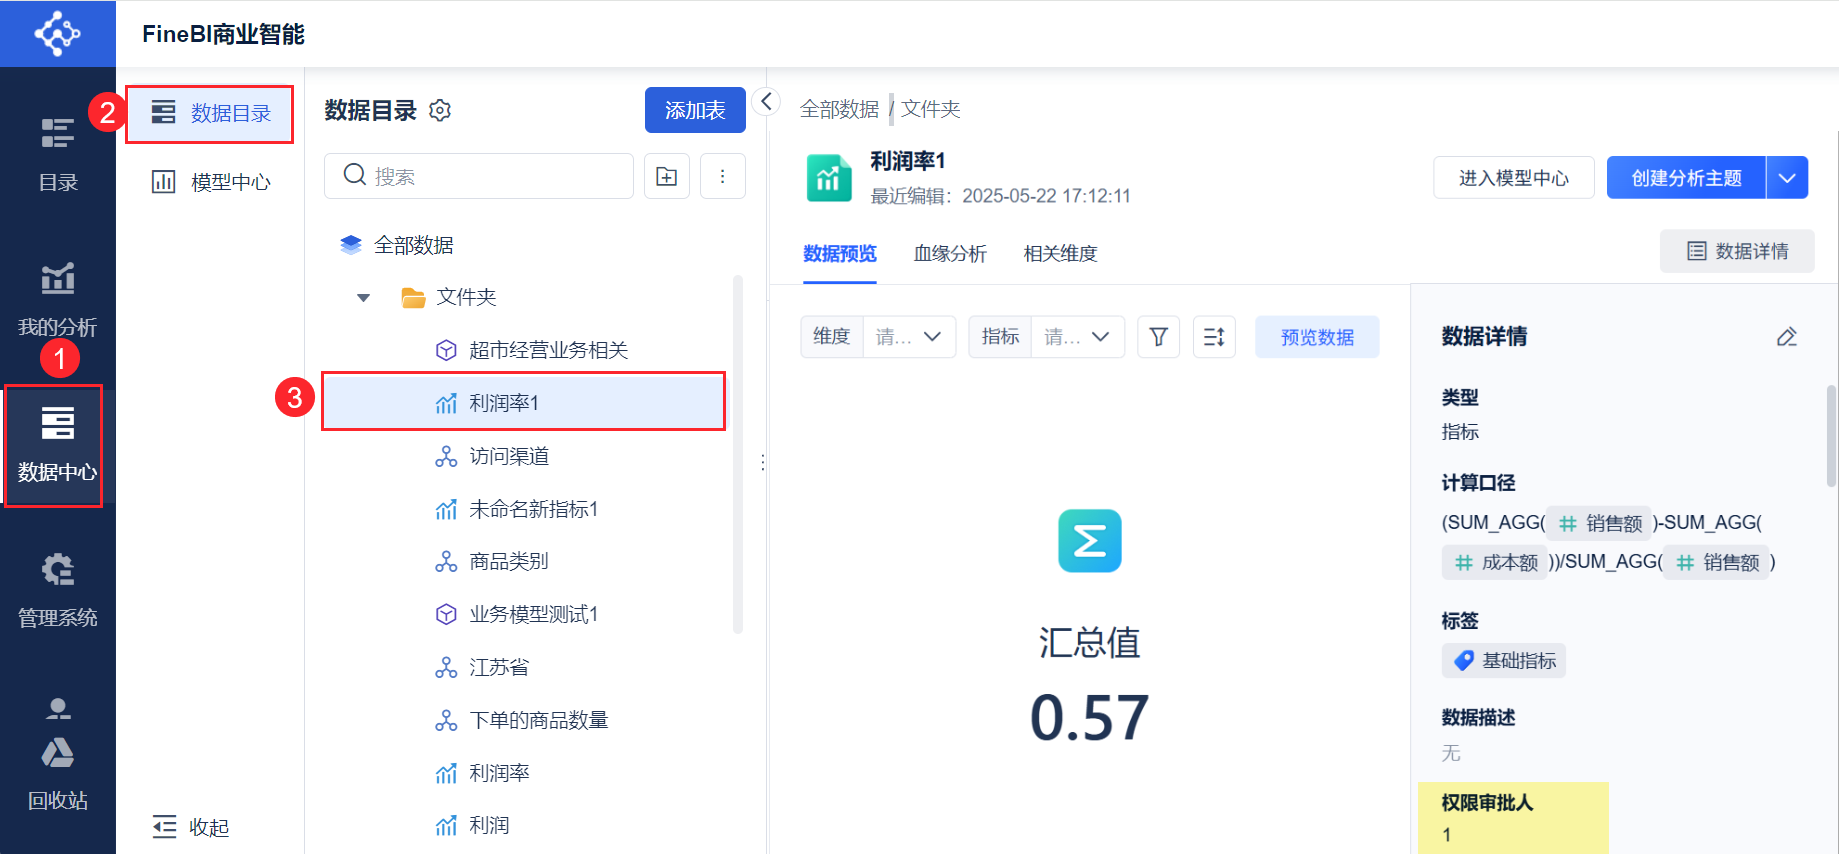Click the 进入模型中心 button
Screen dimensions: 1839x854
[1514, 178]
